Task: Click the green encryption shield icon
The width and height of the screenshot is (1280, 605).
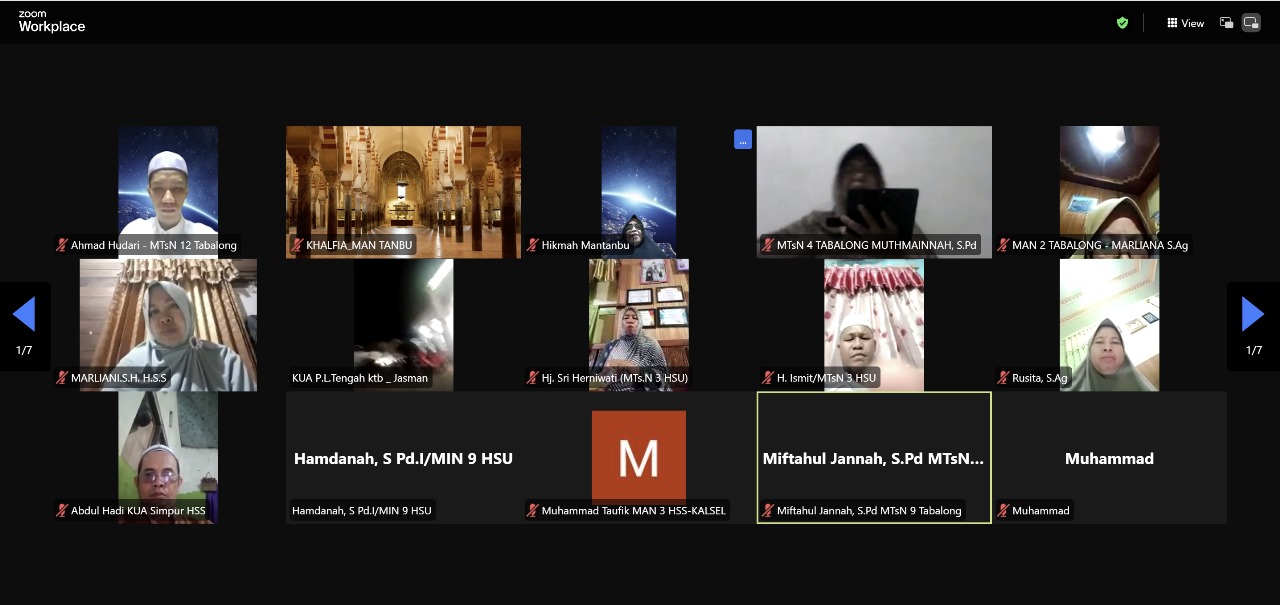Action: [x=1122, y=23]
